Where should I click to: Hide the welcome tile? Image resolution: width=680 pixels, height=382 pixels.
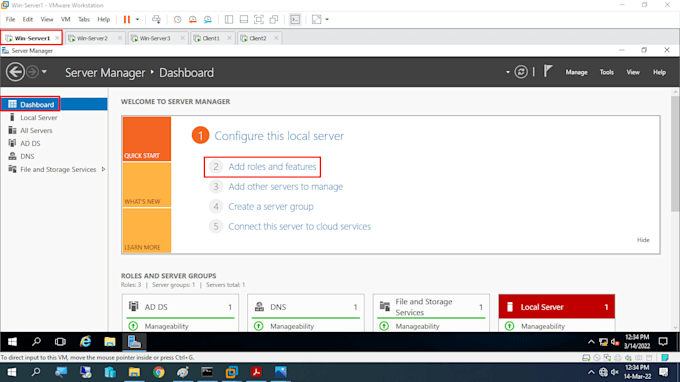tap(643, 240)
